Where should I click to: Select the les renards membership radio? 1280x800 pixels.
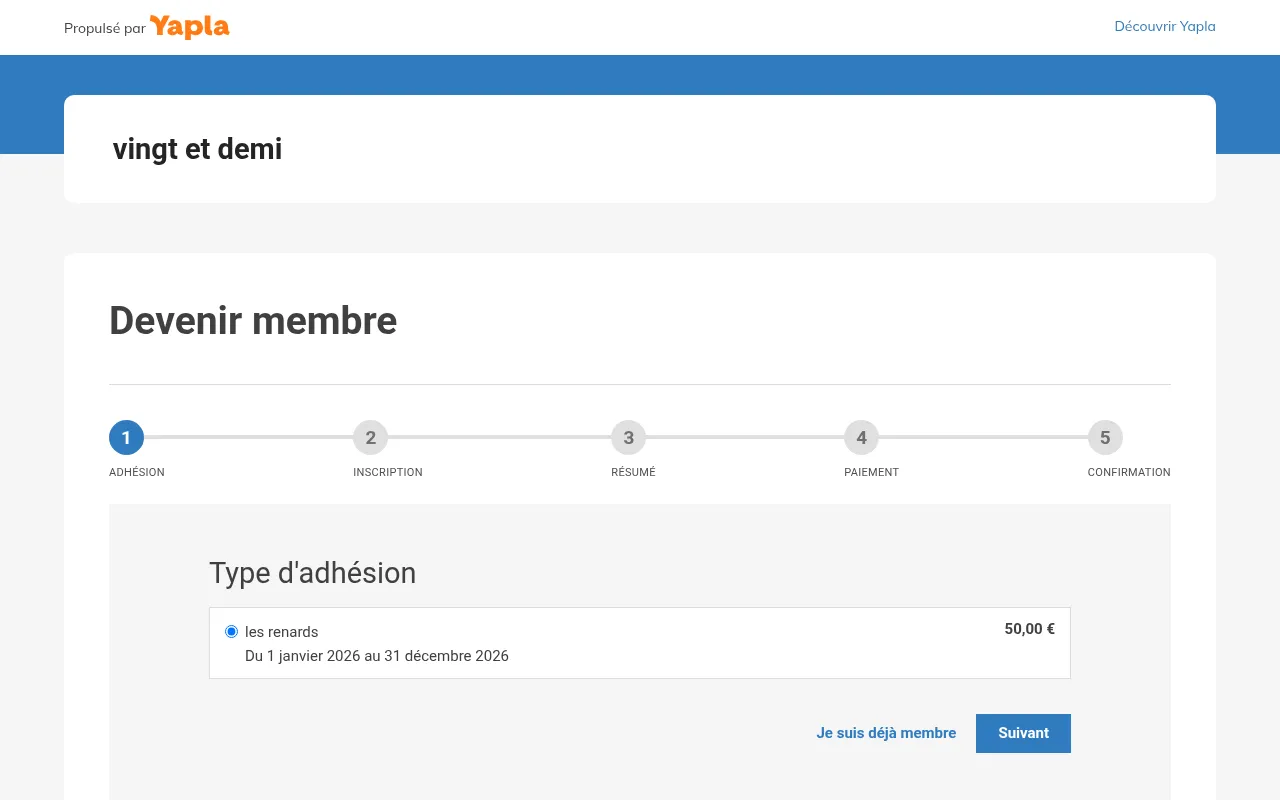point(232,631)
